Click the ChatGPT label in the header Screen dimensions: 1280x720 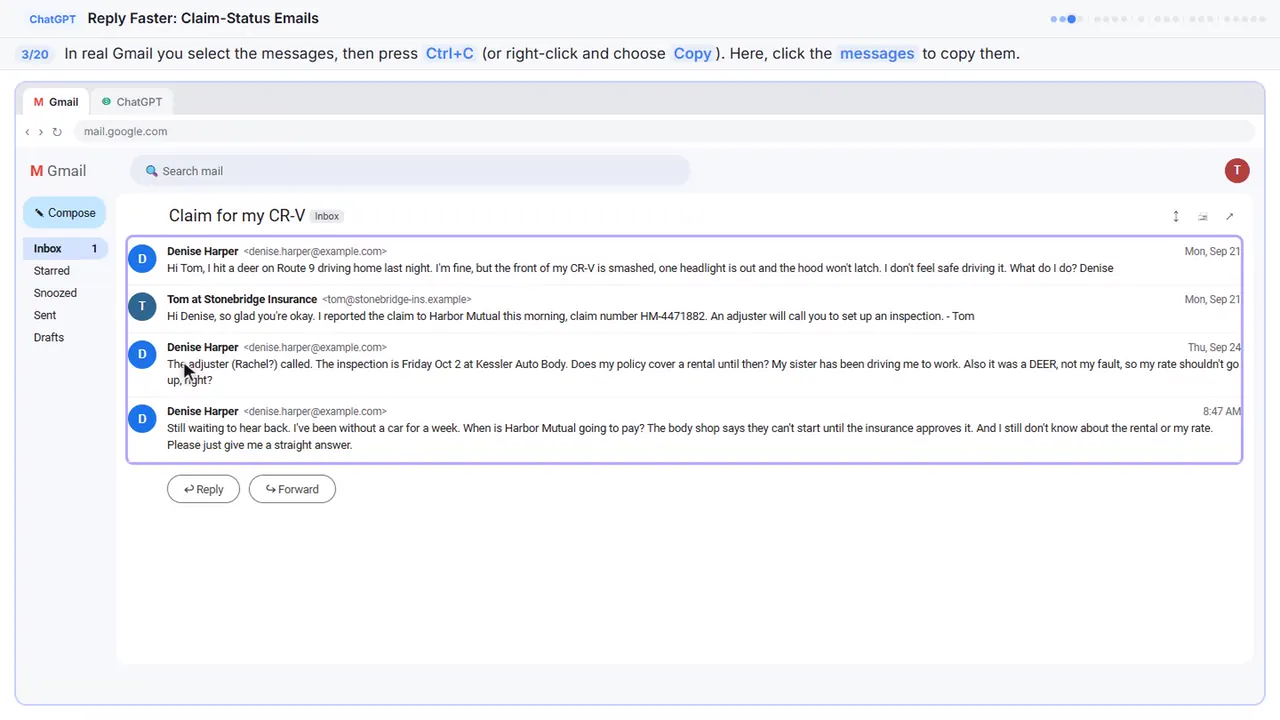tap(51, 19)
